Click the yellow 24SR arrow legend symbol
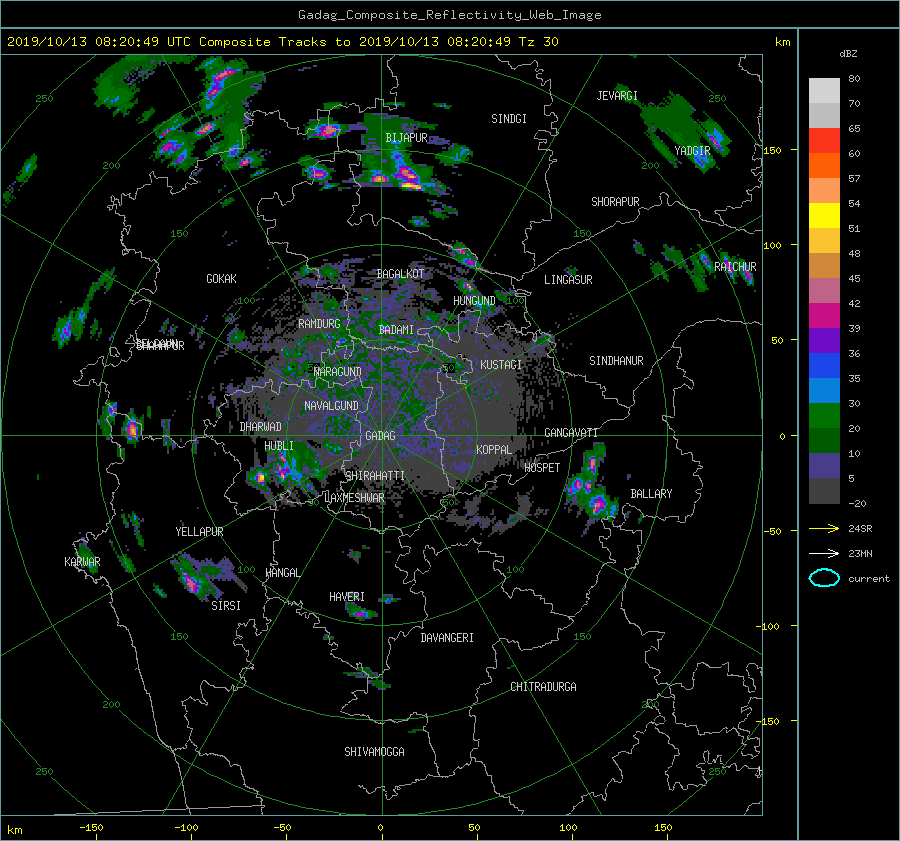 [x=824, y=528]
